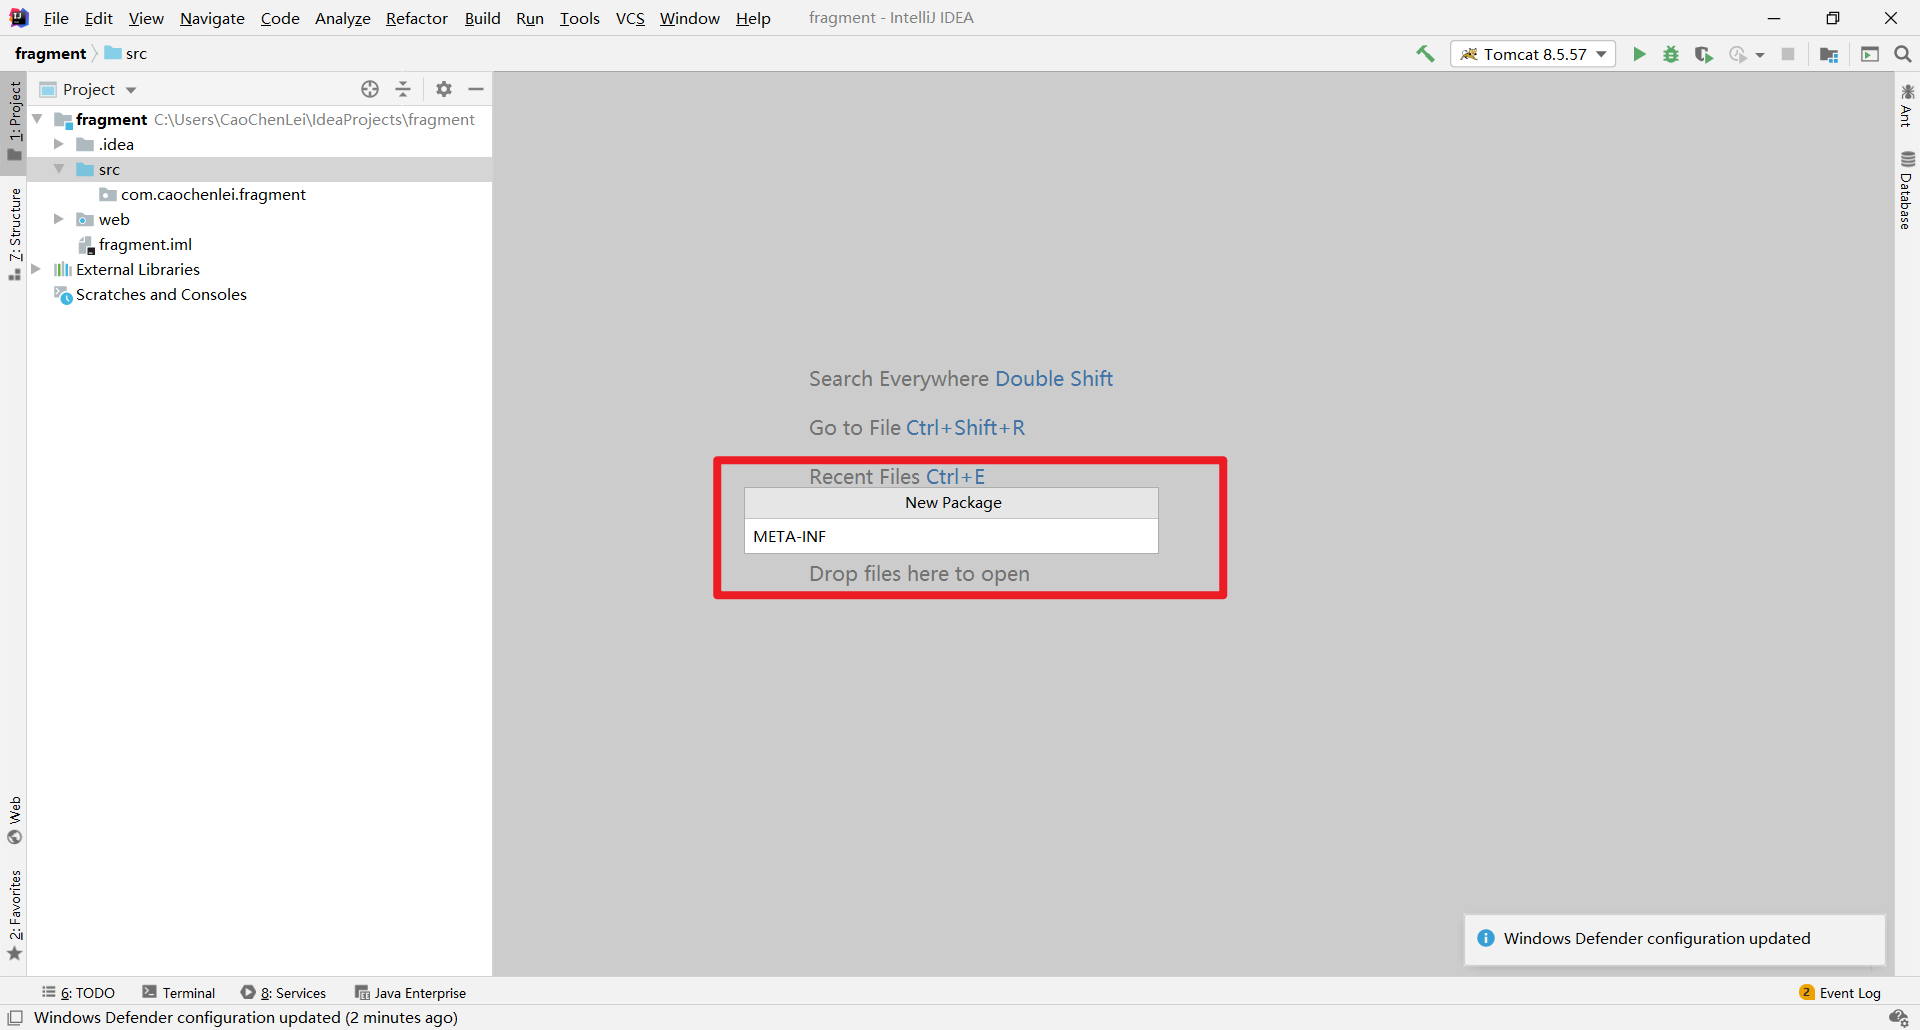Image resolution: width=1920 pixels, height=1030 pixels.
Task: Open the Terminal tool window
Action: pyautogui.click(x=178, y=992)
